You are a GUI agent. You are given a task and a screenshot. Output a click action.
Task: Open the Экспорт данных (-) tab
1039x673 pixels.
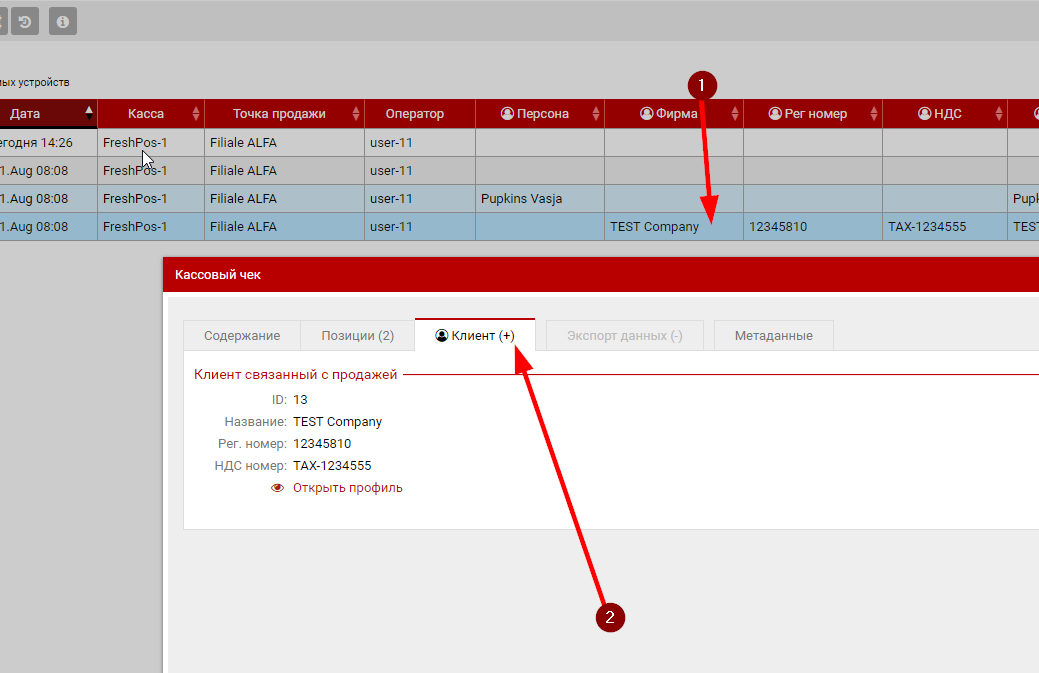[624, 336]
